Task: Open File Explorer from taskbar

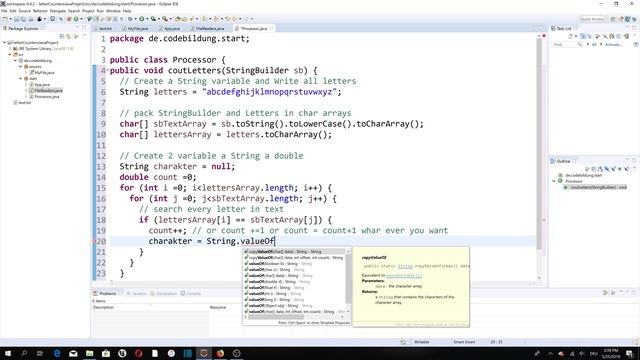Action: [x=89, y=353]
